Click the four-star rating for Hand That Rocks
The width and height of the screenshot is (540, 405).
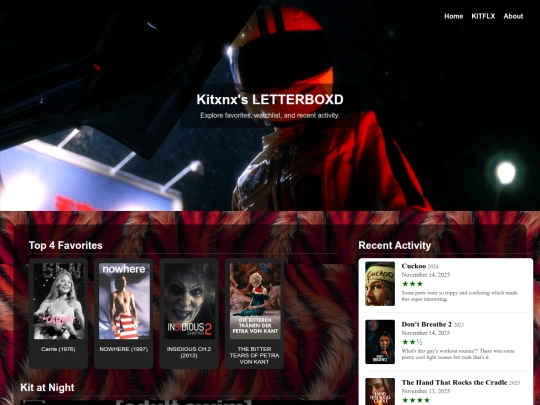pyautogui.click(x=416, y=400)
